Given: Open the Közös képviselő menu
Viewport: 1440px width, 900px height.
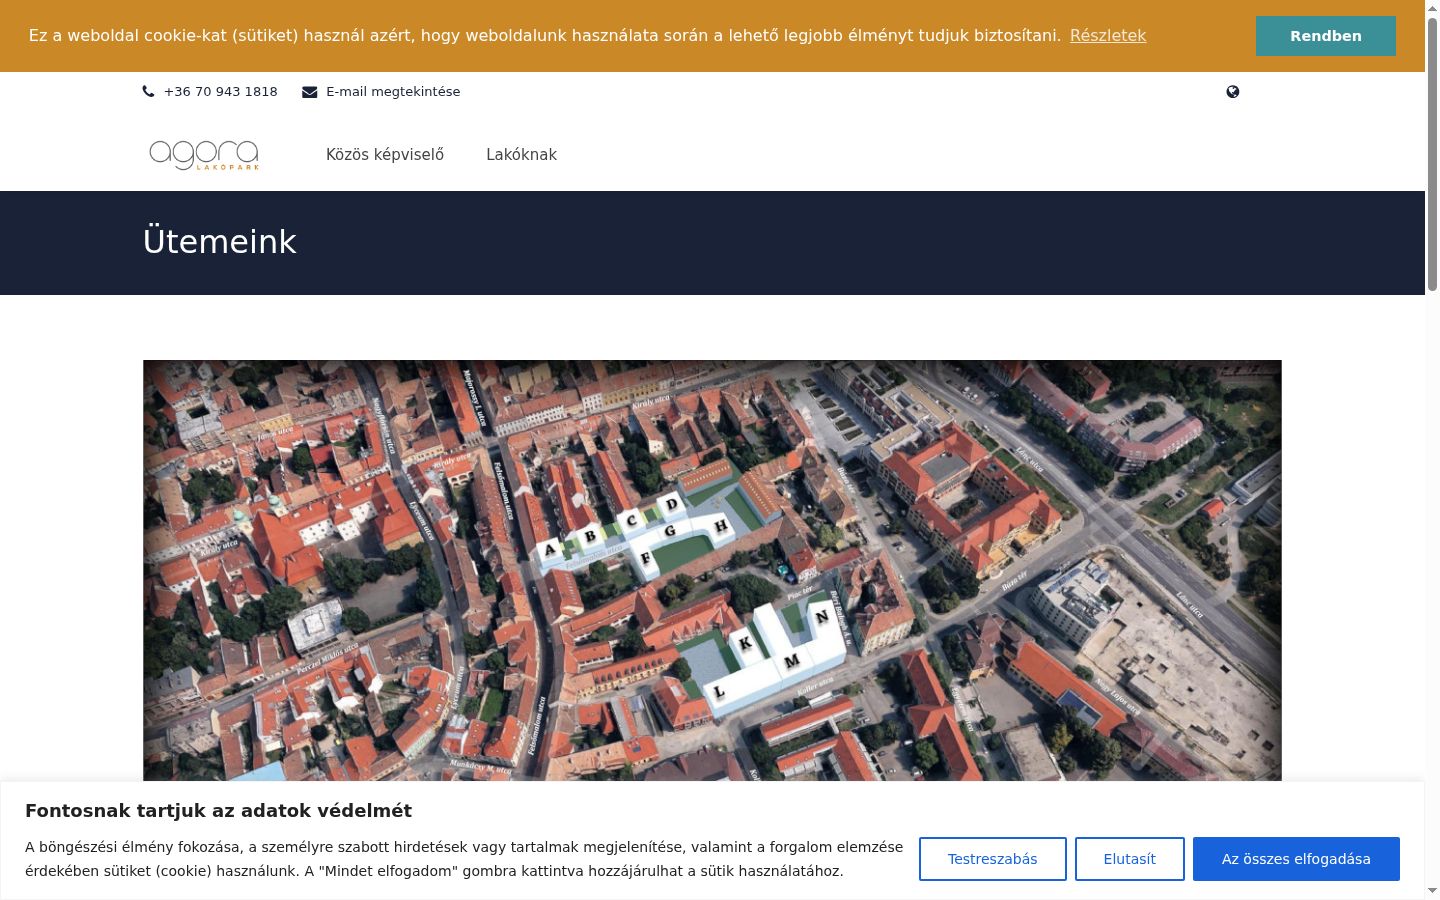Looking at the screenshot, I should pyautogui.click(x=385, y=155).
